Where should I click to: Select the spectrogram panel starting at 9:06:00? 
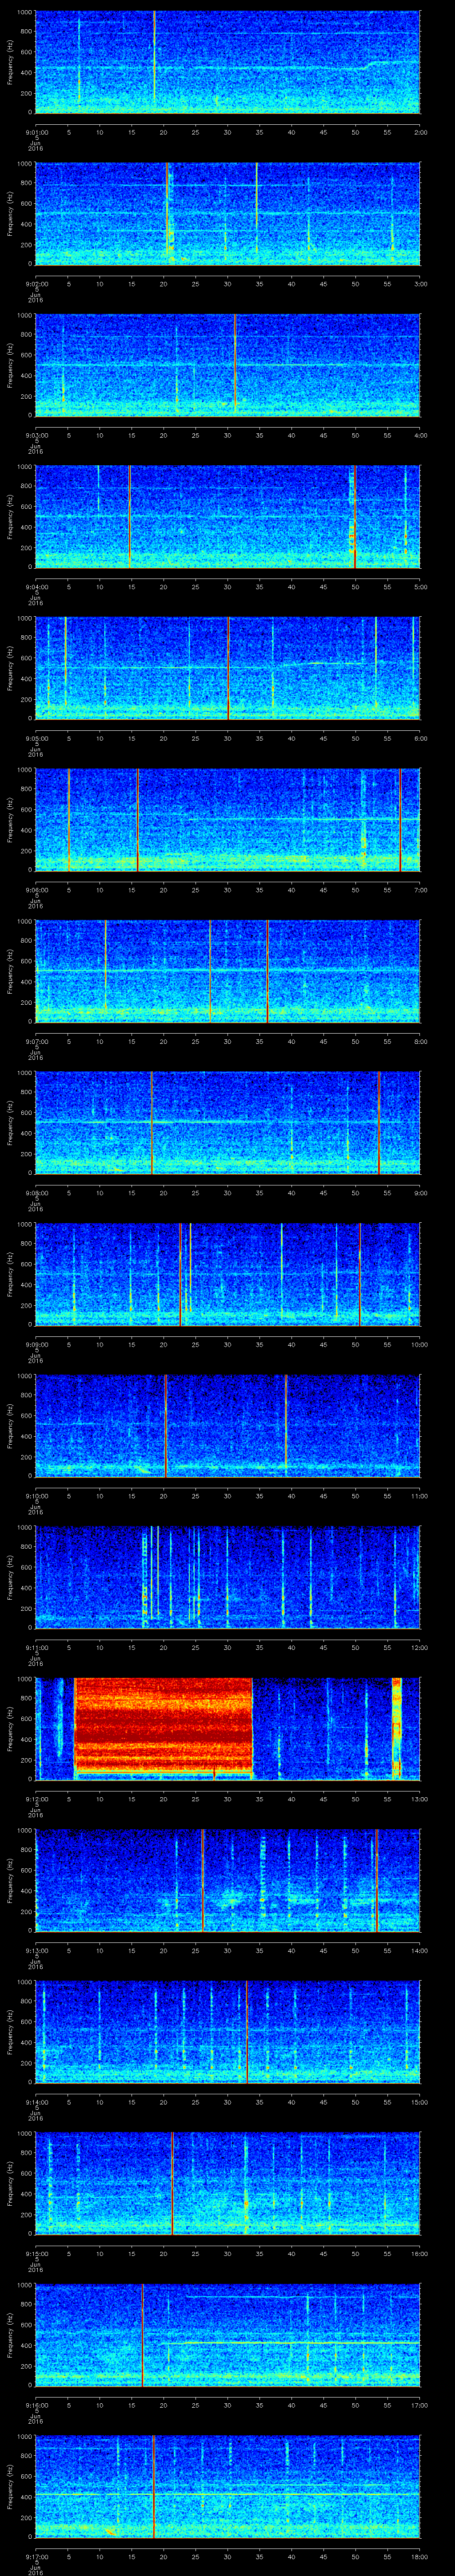tap(227, 819)
